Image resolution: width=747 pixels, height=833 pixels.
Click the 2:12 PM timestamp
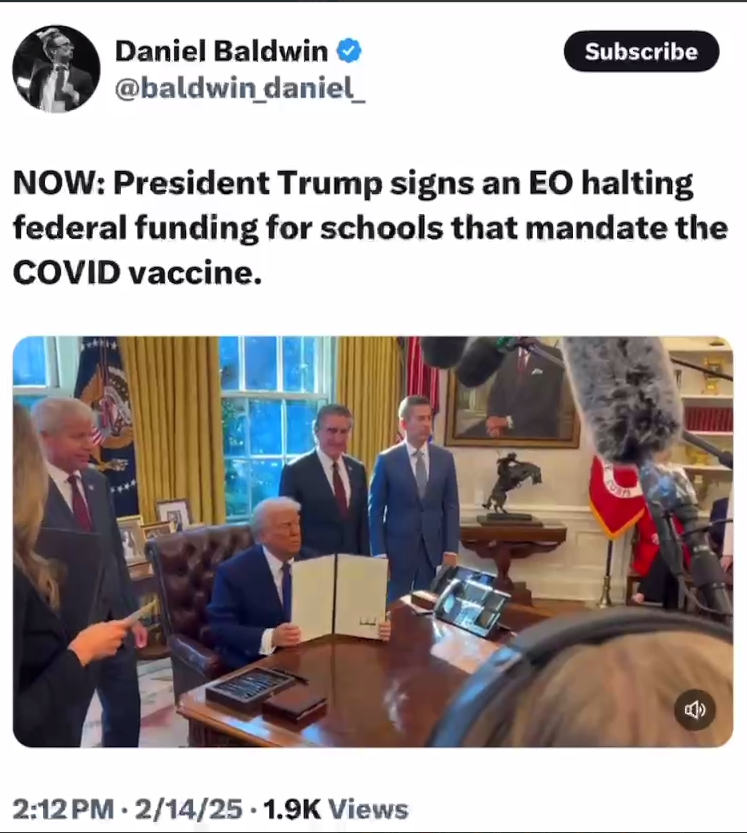coord(63,810)
